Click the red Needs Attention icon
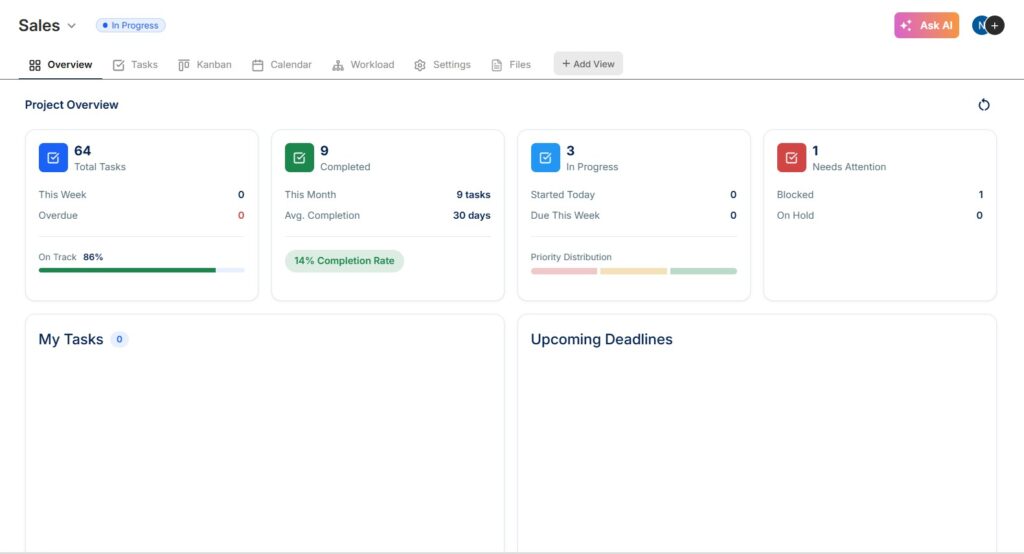Image resolution: width=1024 pixels, height=554 pixels. (x=791, y=158)
